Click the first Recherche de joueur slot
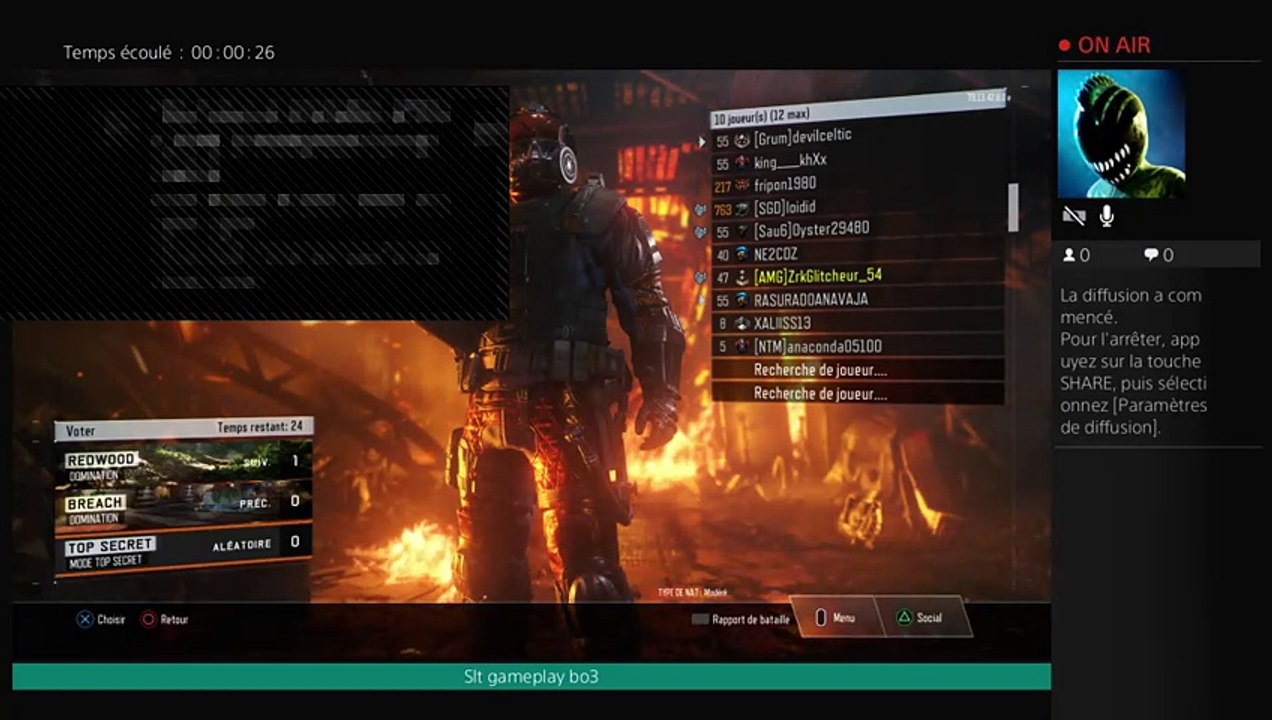The height and width of the screenshot is (720, 1272). coord(857,370)
